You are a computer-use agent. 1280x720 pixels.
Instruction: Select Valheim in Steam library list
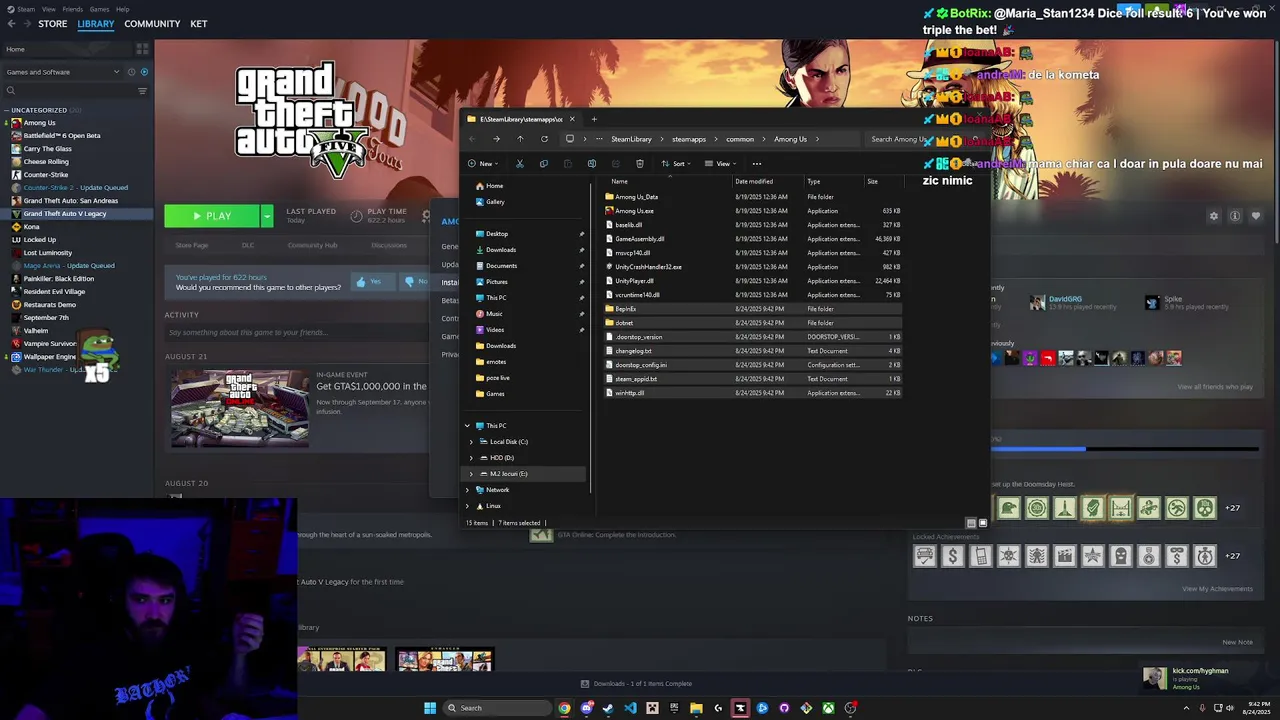click(35, 331)
